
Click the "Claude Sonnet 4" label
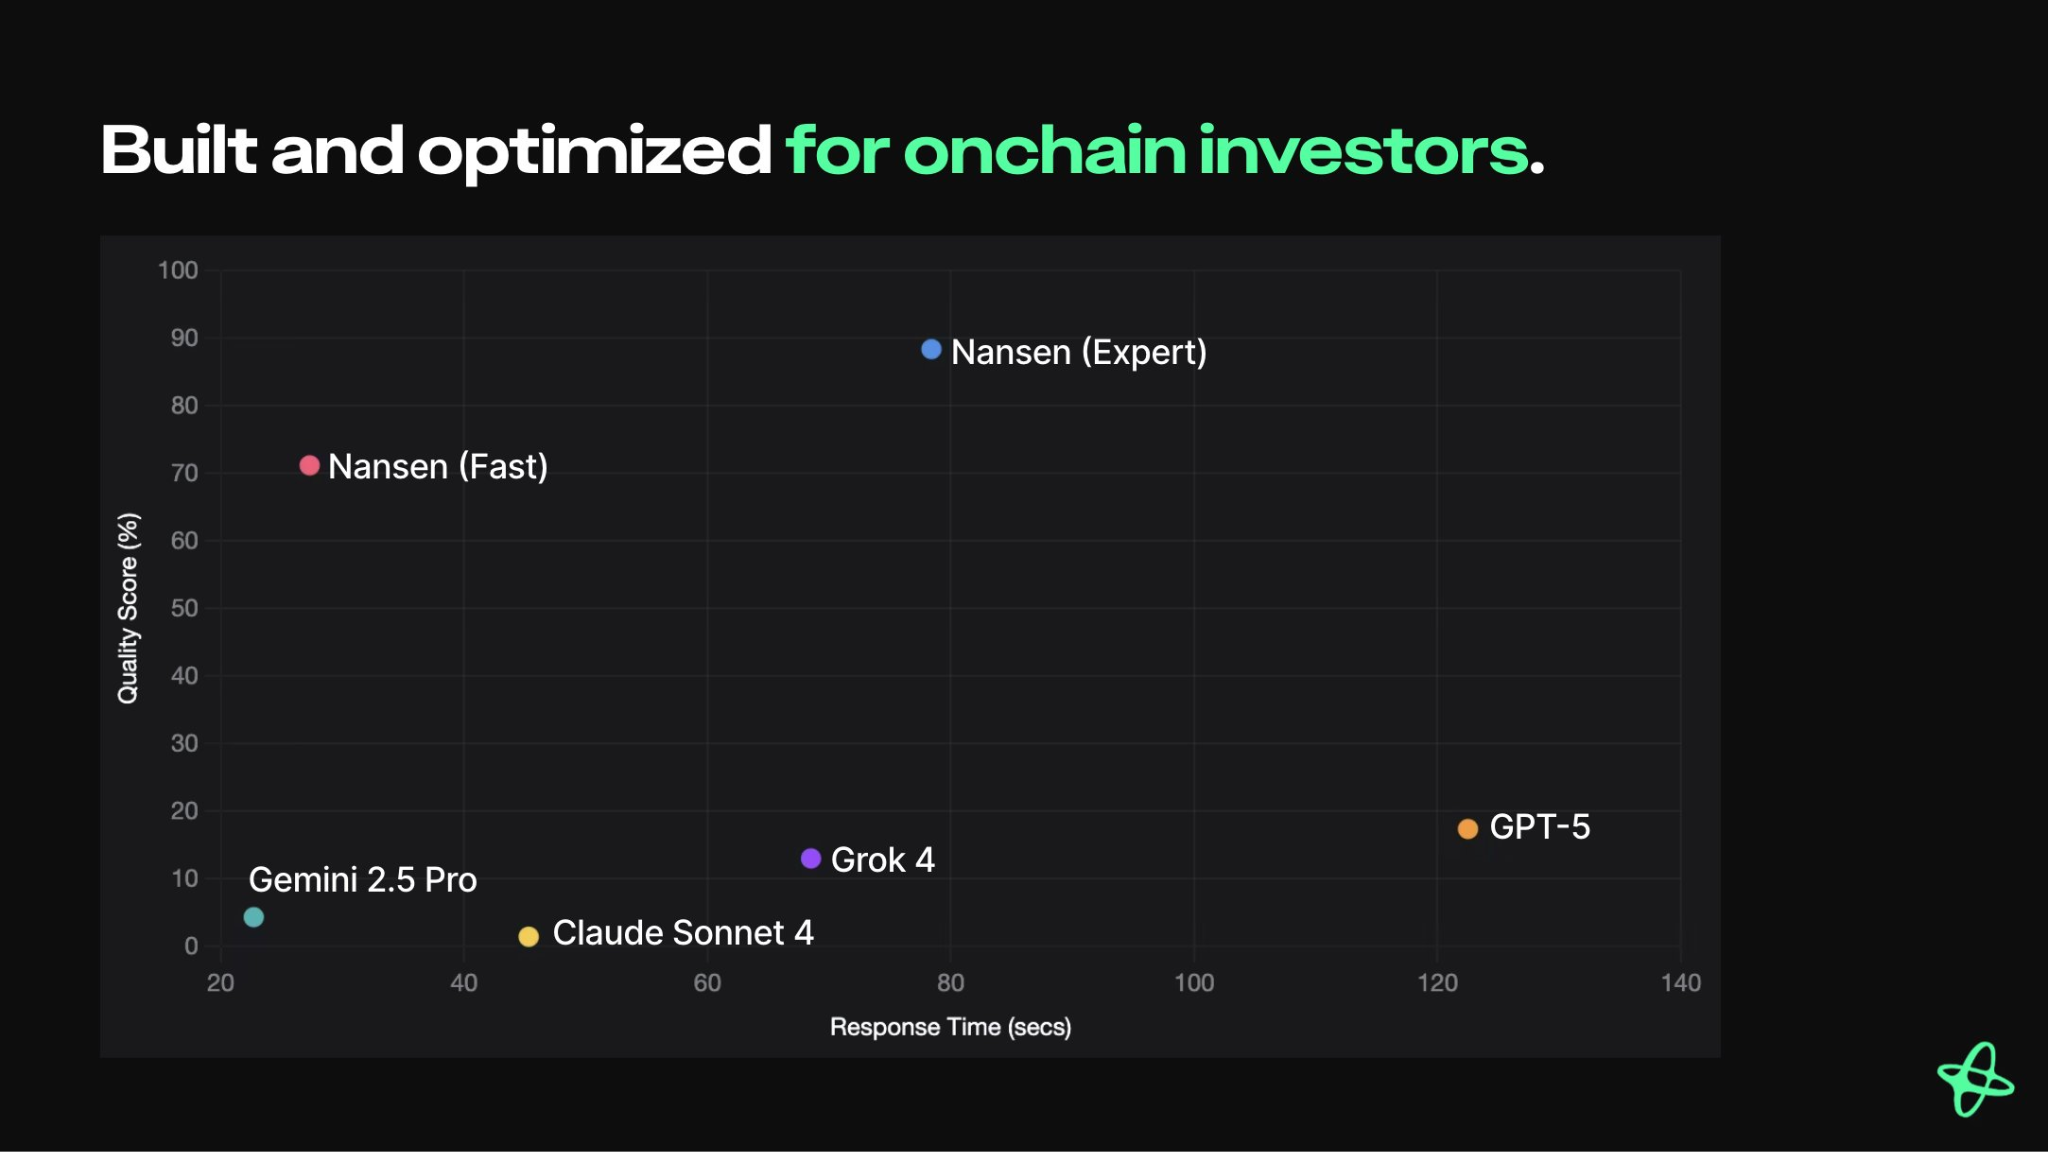coord(683,933)
